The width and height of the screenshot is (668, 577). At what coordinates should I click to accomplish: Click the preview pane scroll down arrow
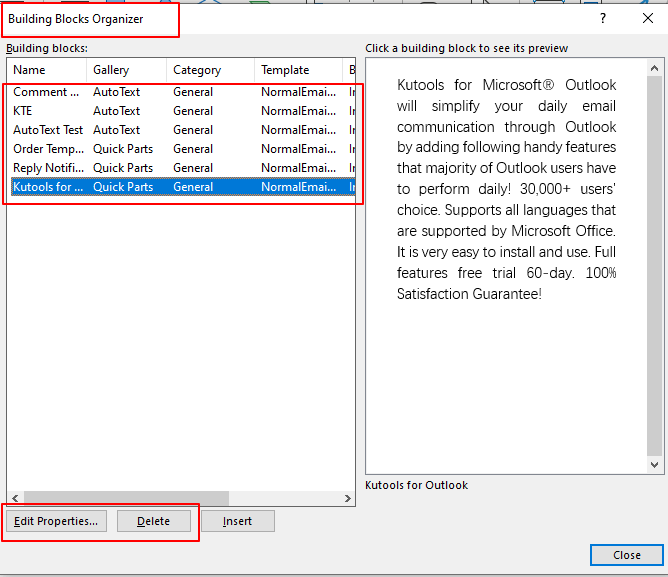click(655, 465)
